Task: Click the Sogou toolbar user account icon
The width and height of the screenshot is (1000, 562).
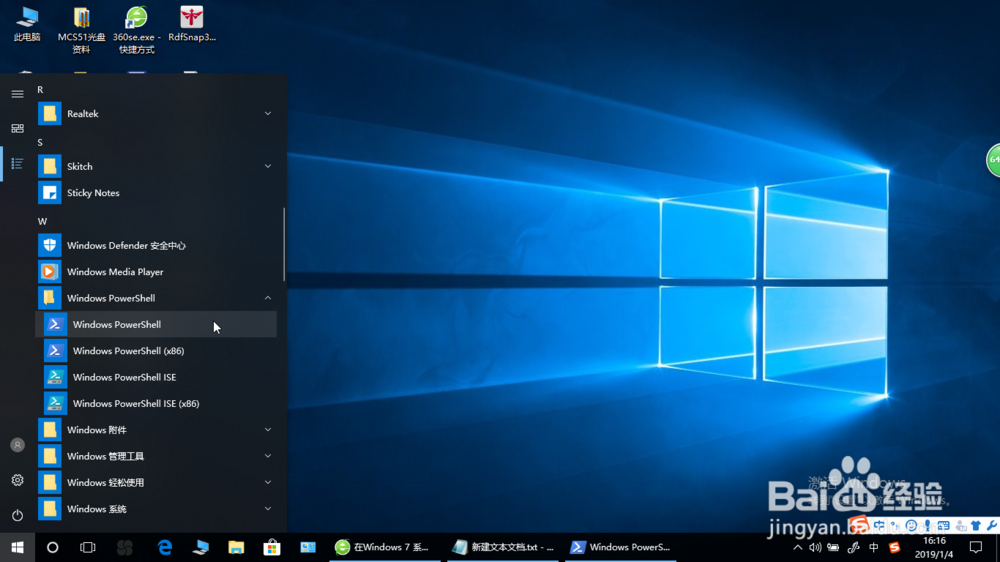Action: 960,526
